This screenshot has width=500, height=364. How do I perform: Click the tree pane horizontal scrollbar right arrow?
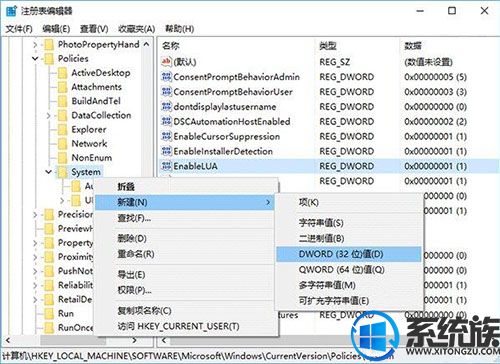coord(134,340)
